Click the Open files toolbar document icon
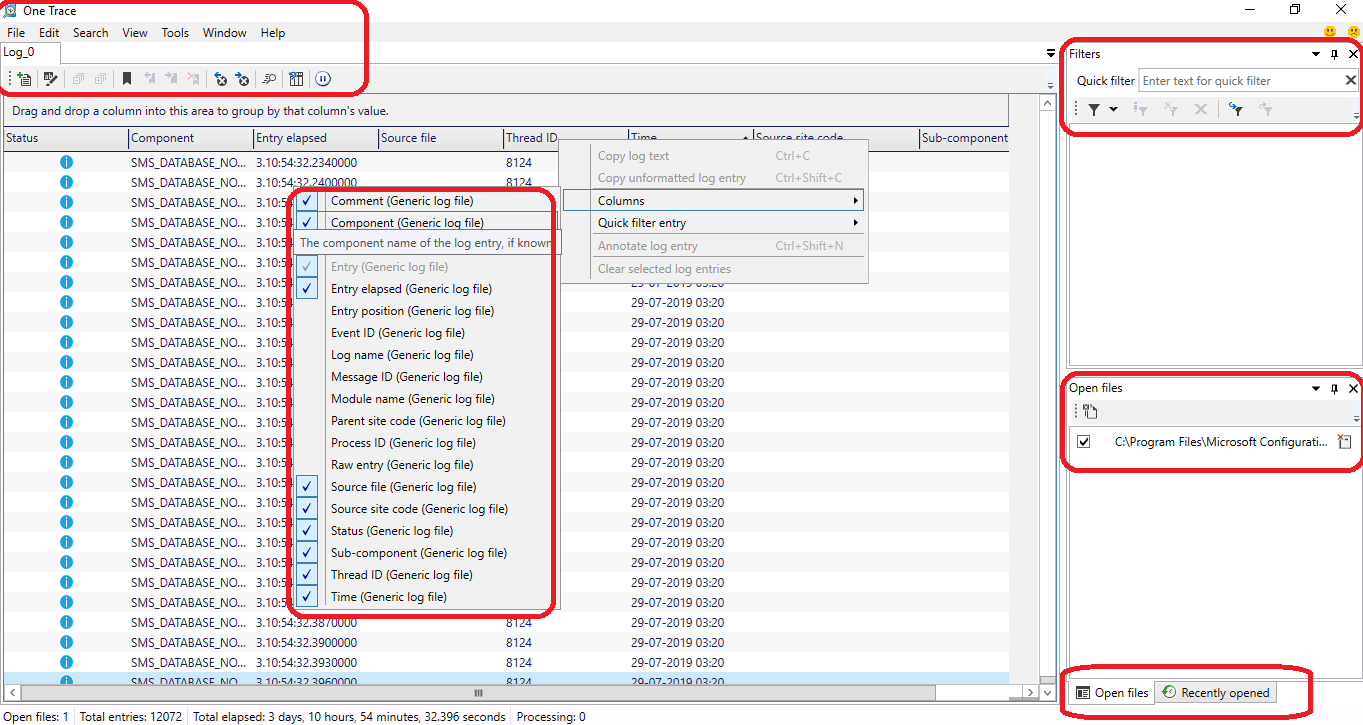Image resolution: width=1363 pixels, height=725 pixels. click(1091, 411)
